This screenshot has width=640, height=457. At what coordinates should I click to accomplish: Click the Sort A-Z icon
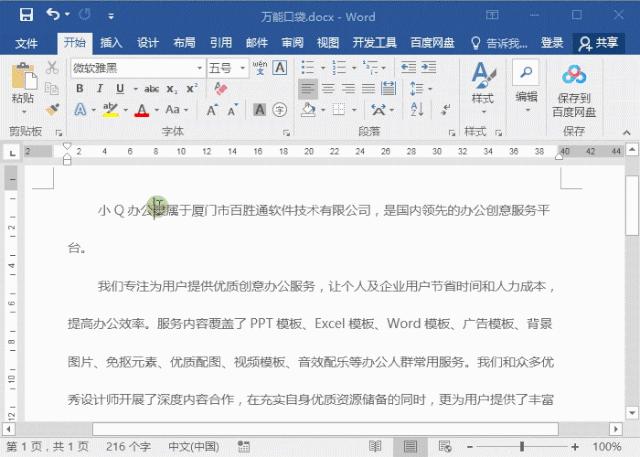pos(417,110)
